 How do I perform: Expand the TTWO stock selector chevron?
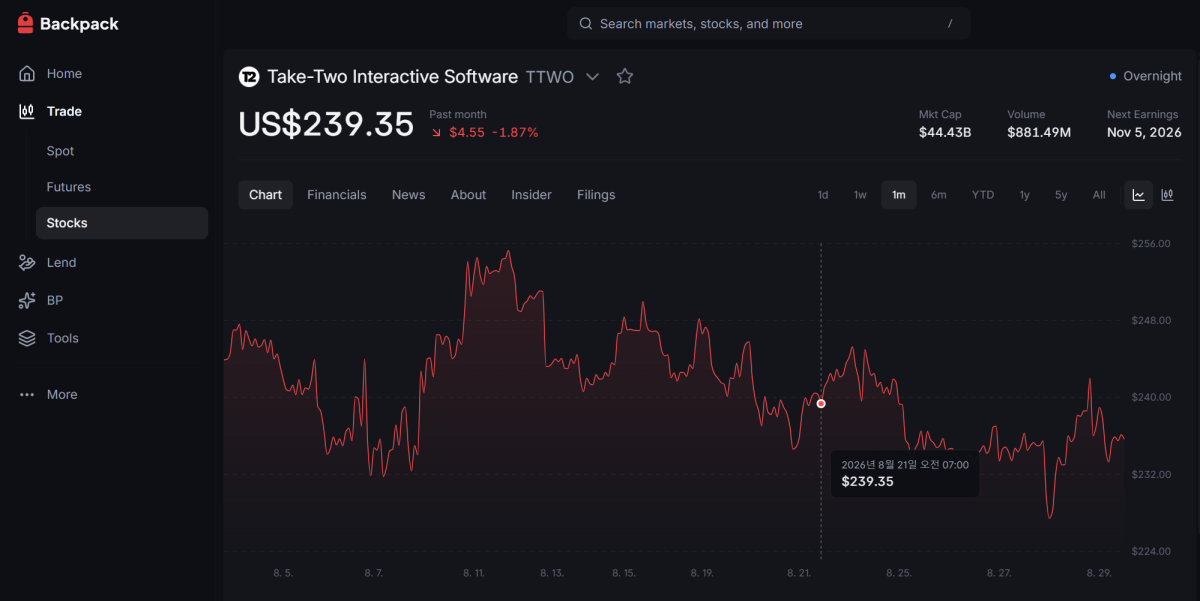592,76
